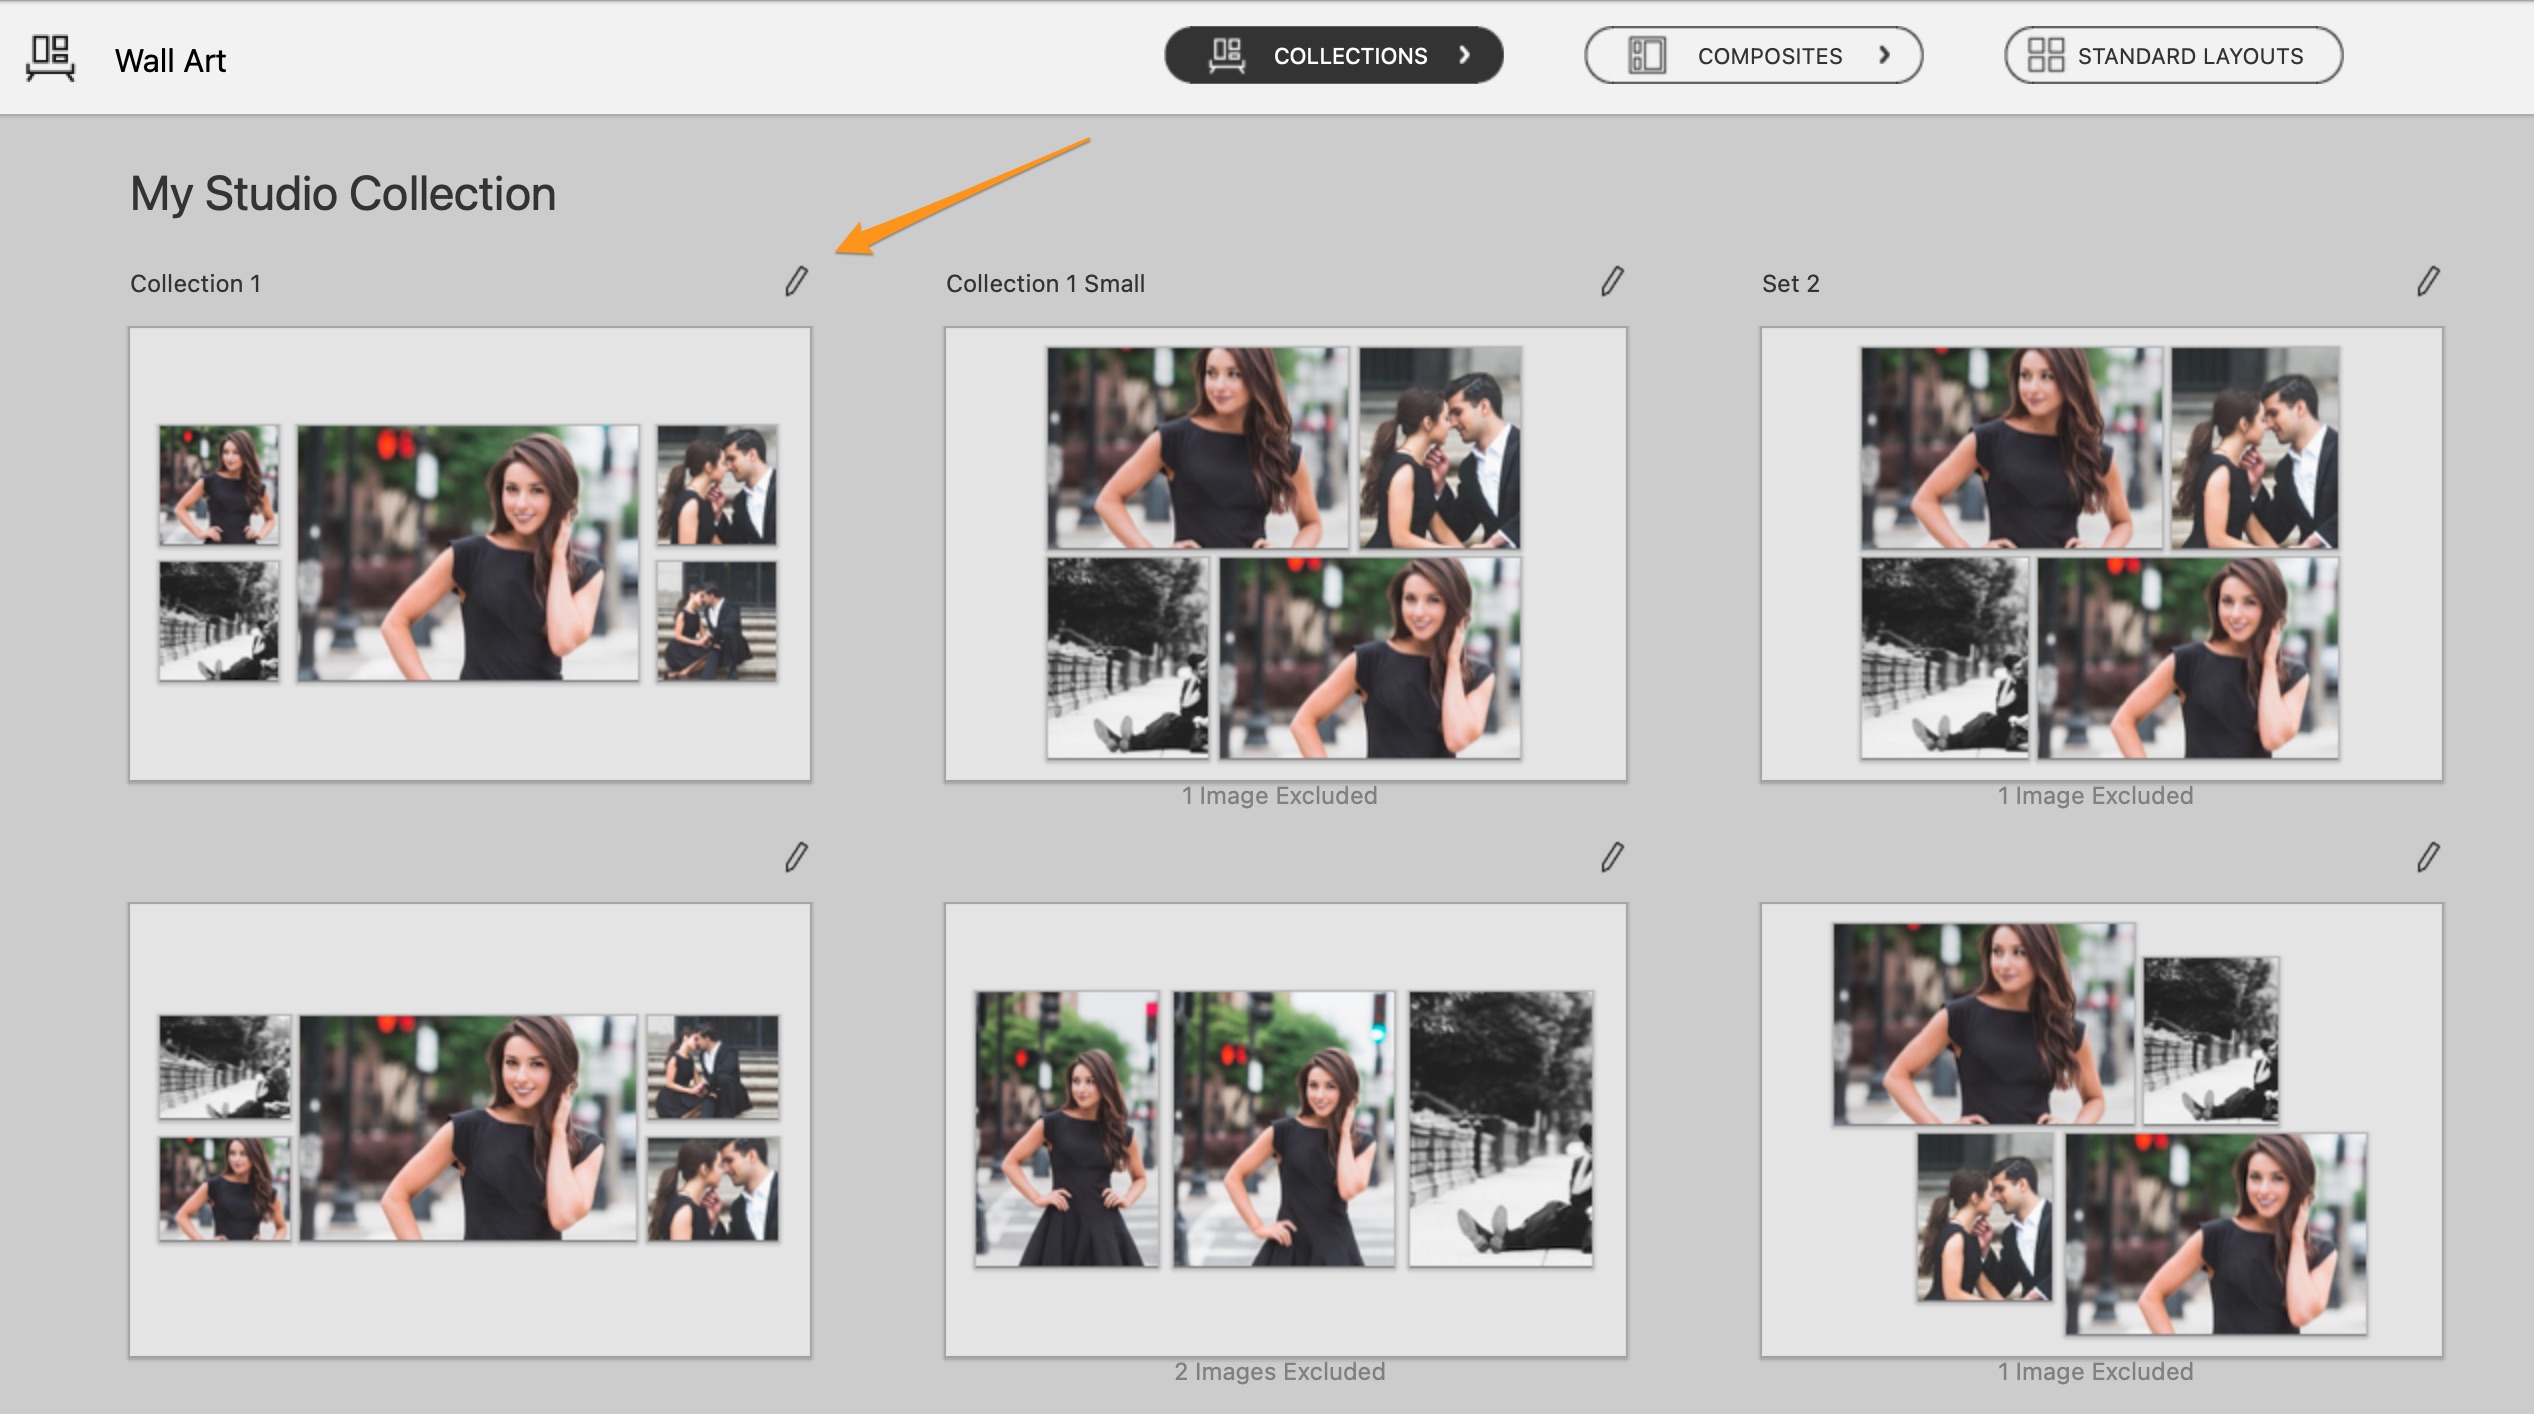Open the bottom-left five-image collection thumbnail
2534x1414 pixels.
470,1130
